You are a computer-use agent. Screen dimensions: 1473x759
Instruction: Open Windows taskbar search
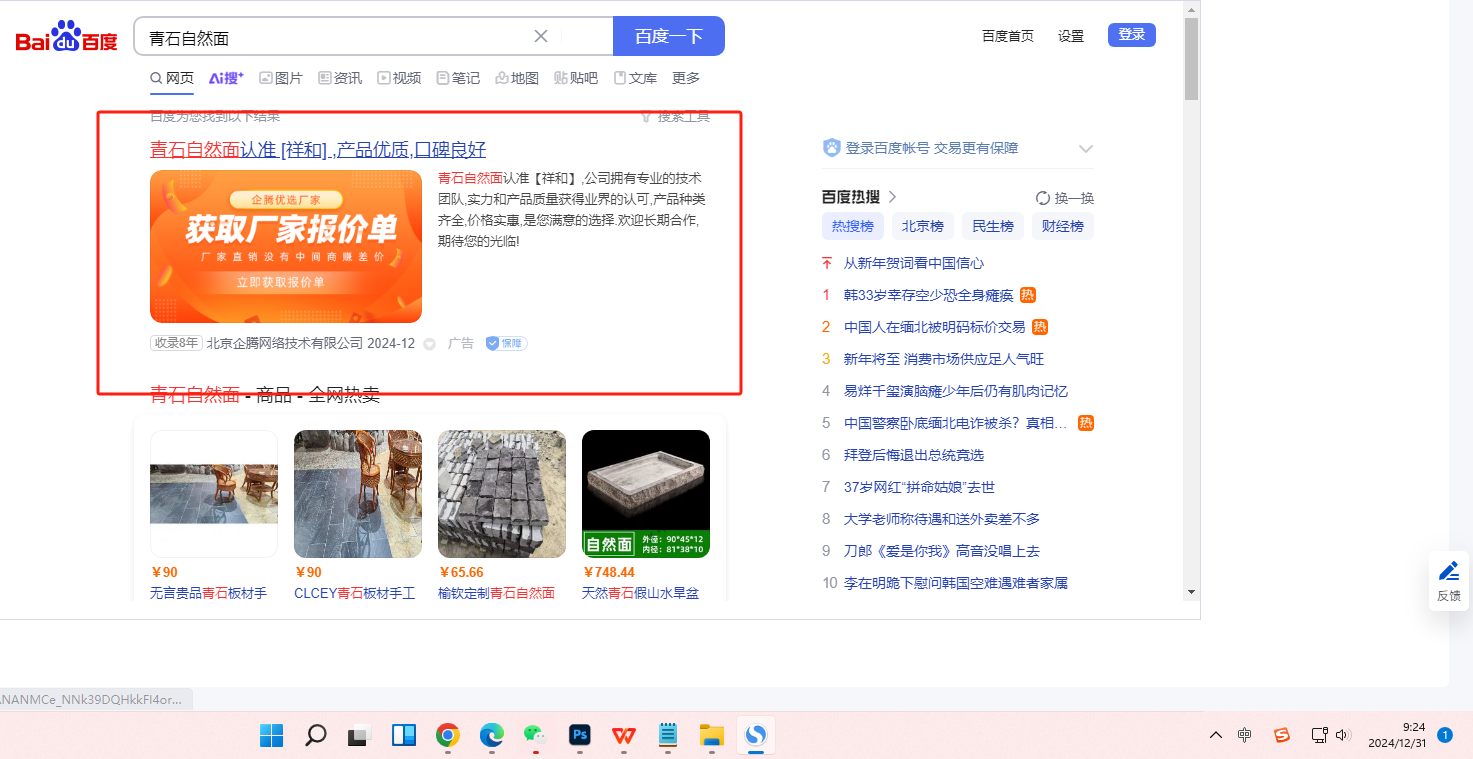[315, 736]
